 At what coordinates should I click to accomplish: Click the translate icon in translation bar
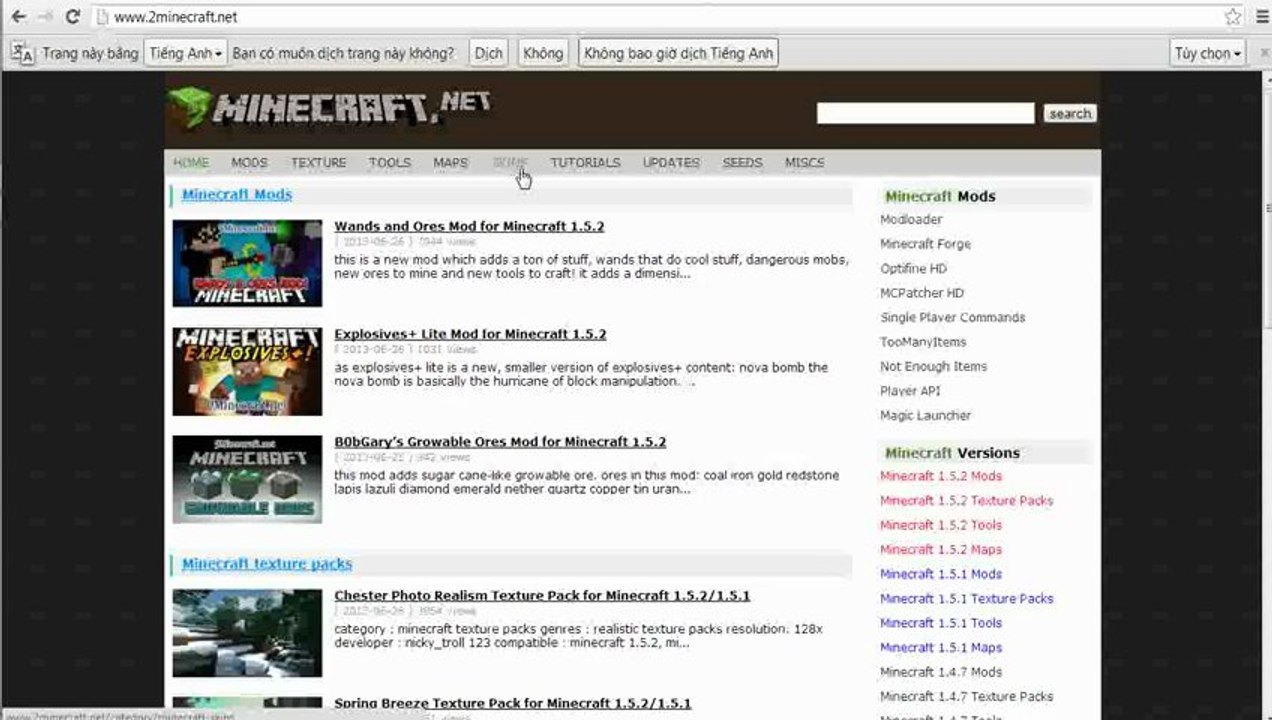pyautogui.click(x=23, y=53)
